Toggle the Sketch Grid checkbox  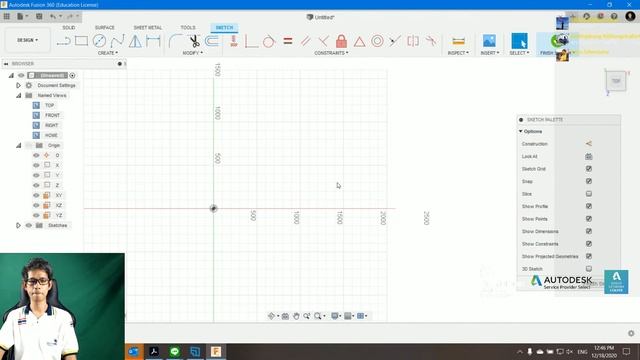coord(589,169)
